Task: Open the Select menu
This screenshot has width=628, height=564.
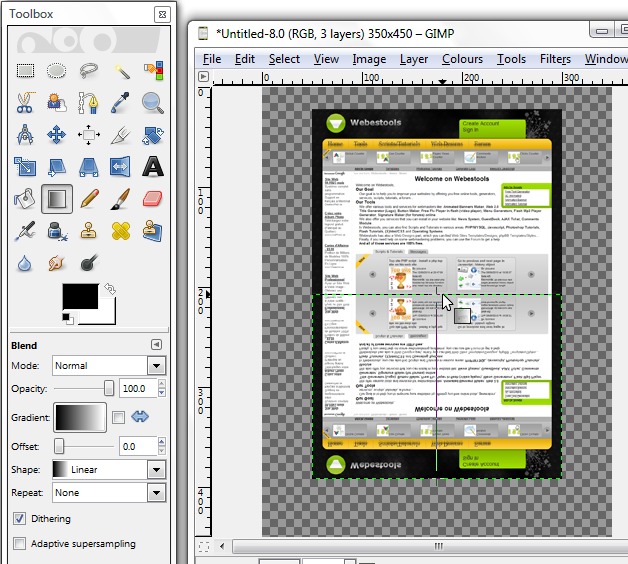Action: [284, 59]
